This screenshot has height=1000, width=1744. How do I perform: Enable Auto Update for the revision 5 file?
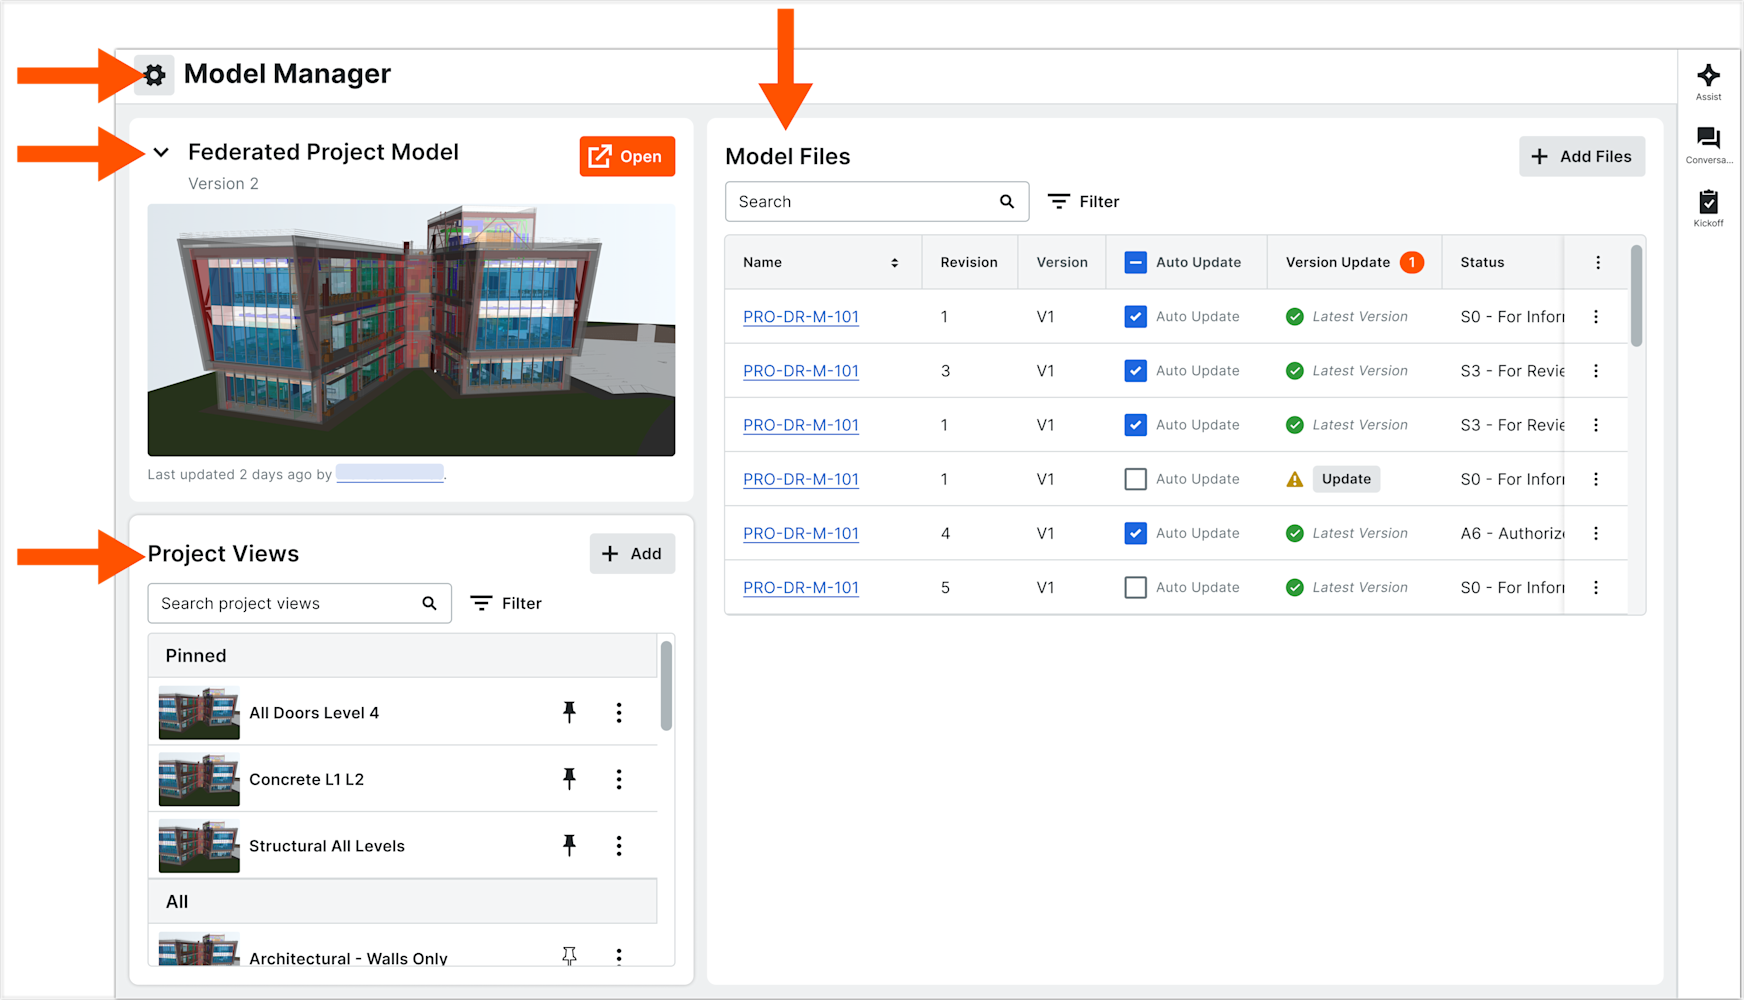coord(1135,587)
